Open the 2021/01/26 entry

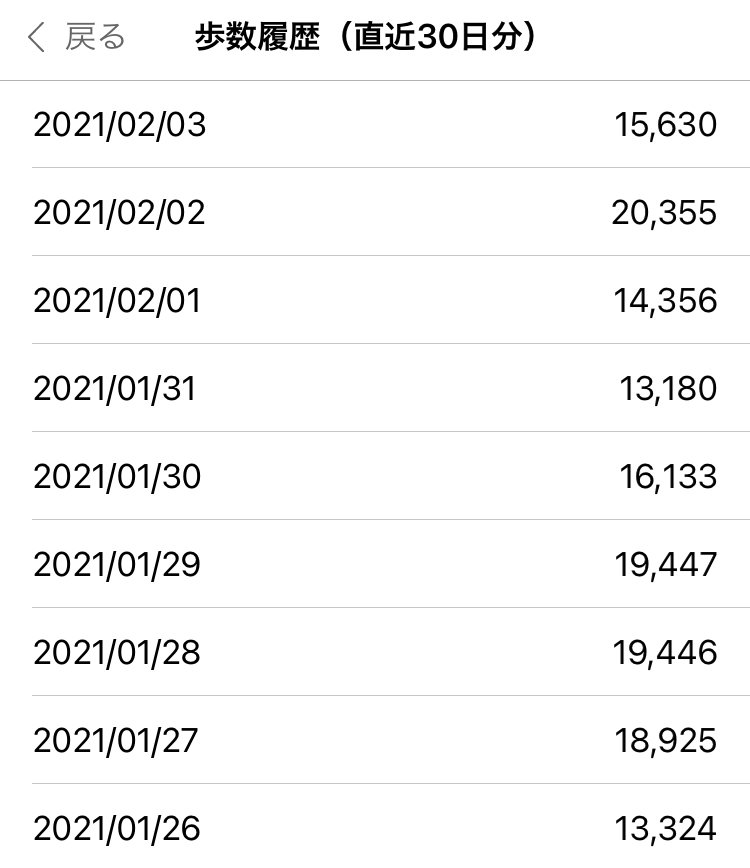(x=375, y=826)
